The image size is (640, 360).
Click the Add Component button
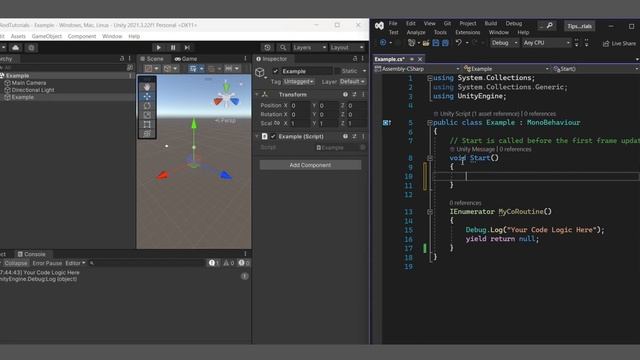pos(310,165)
